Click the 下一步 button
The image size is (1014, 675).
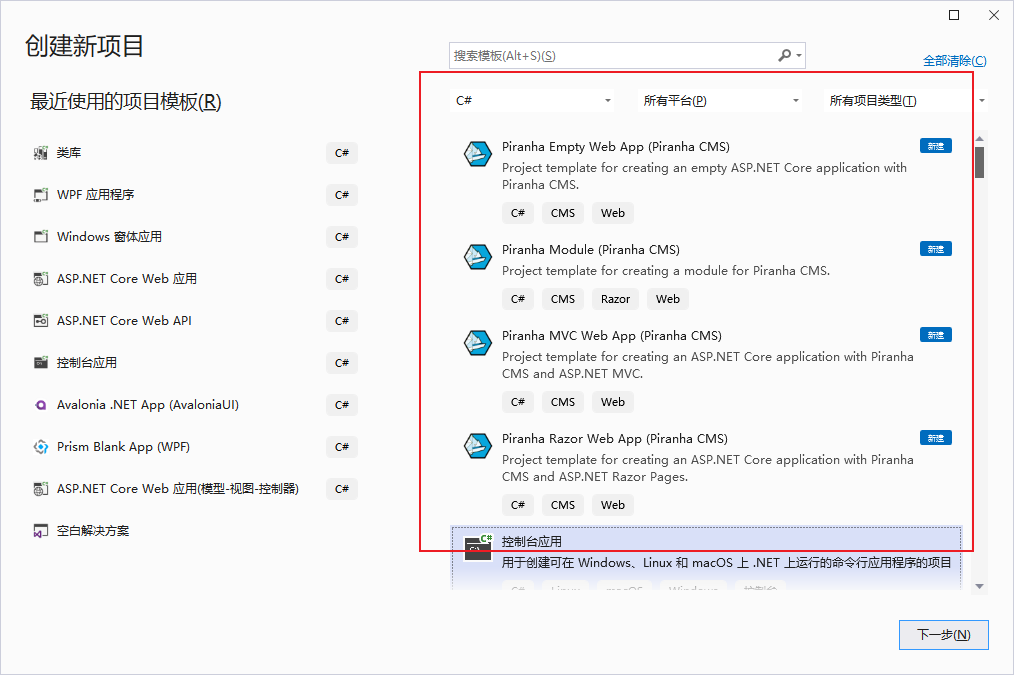click(944, 635)
